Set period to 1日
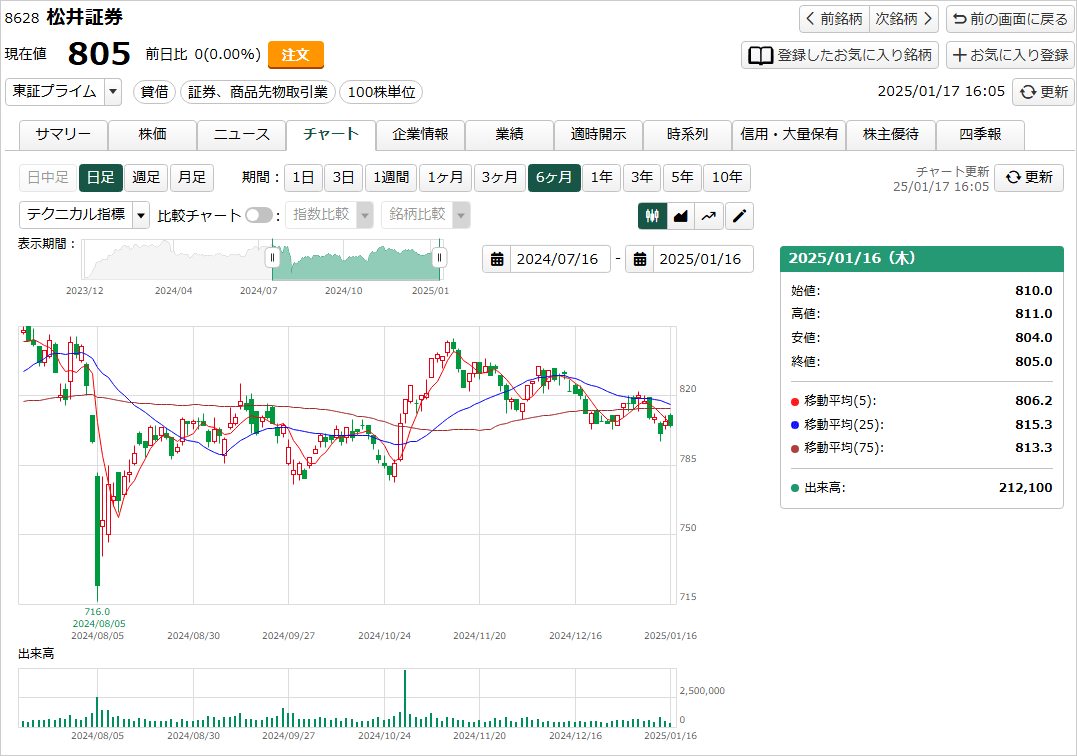 point(303,178)
